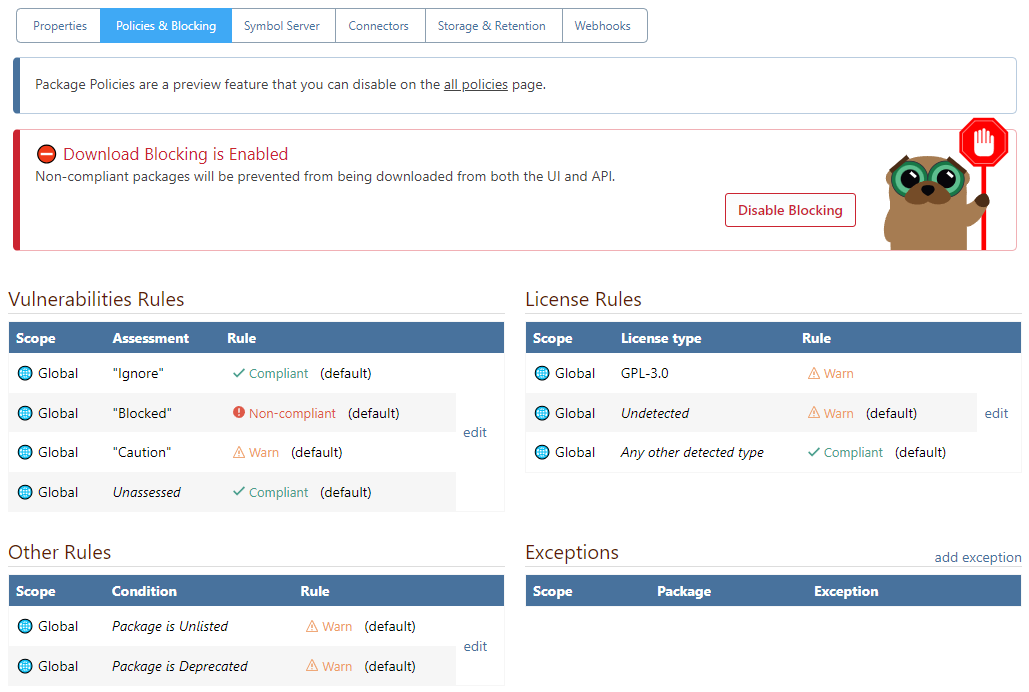This screenshot has height=692, width=1029.
Task: Switch to the Symbol Server tab
Action: pyautogui.click(x=283, y=26)
